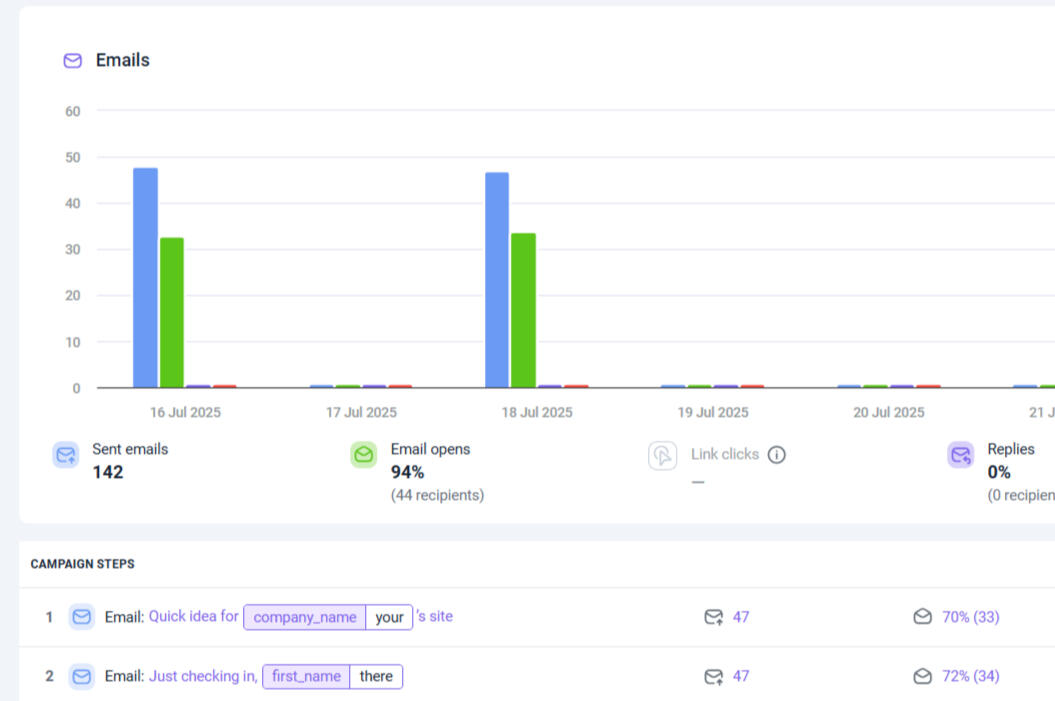This screenshot has width=1055, height=701.
Task: Open the Link clicks info tooltip icon
Action: 776,455
